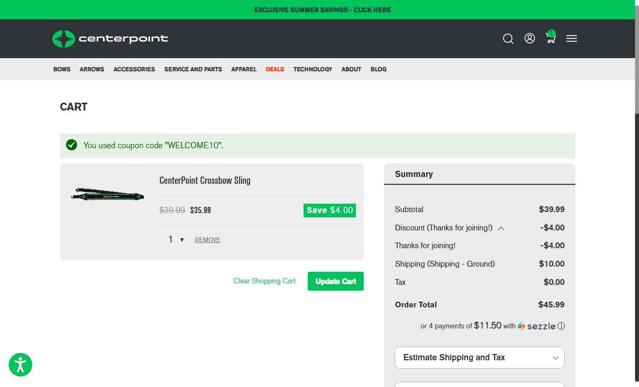Click the Tax $0.00 value
This screenshot has height=387, width=639.
pyautogui.click(x=554, y=282)
